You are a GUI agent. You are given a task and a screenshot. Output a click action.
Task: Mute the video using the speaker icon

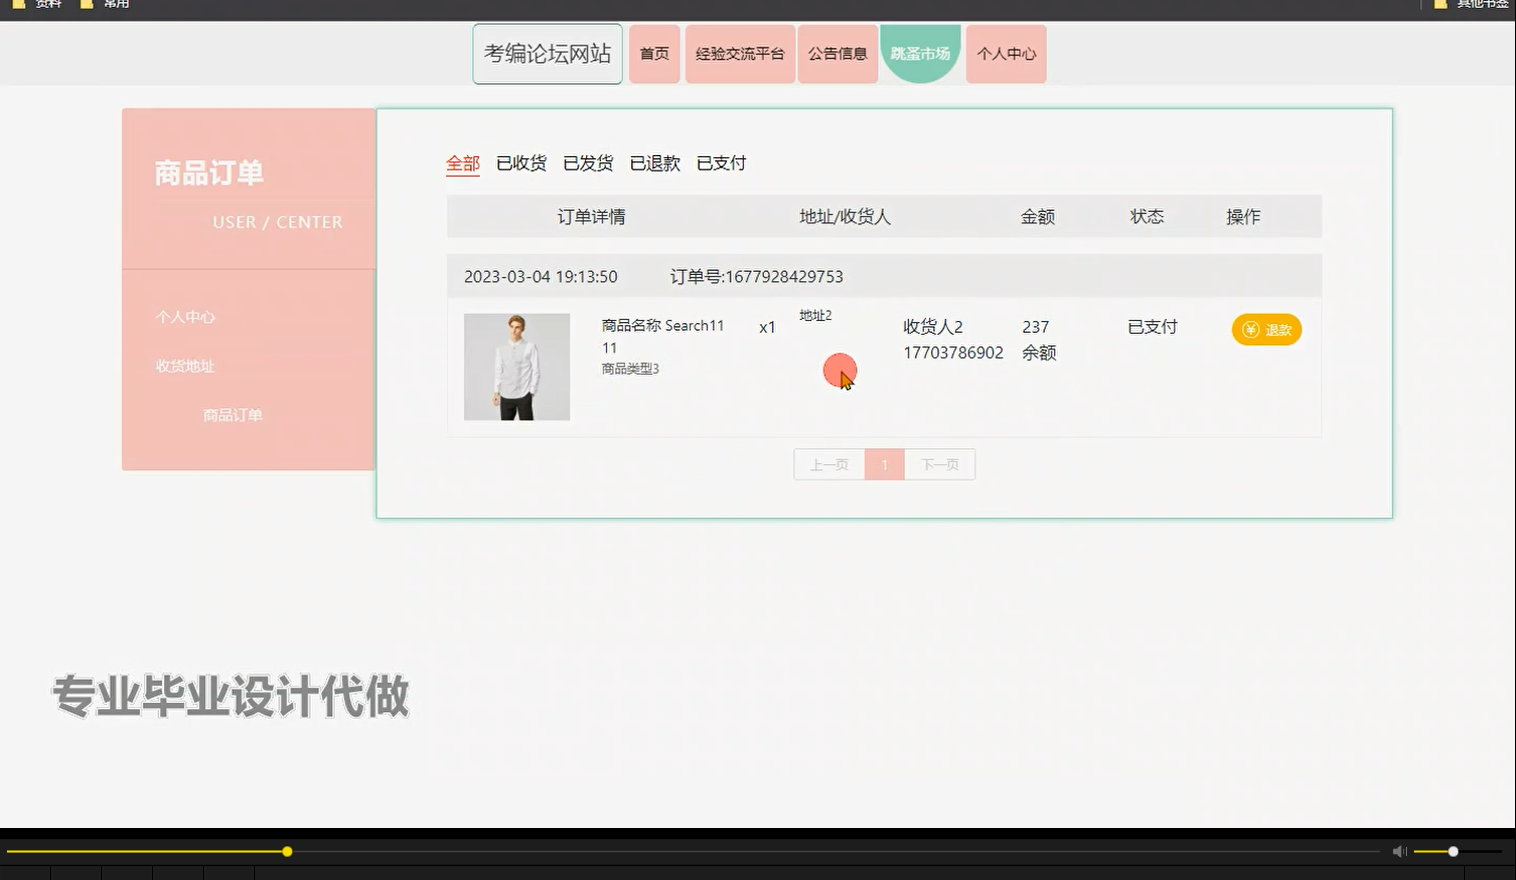(x=1399, y=851)
